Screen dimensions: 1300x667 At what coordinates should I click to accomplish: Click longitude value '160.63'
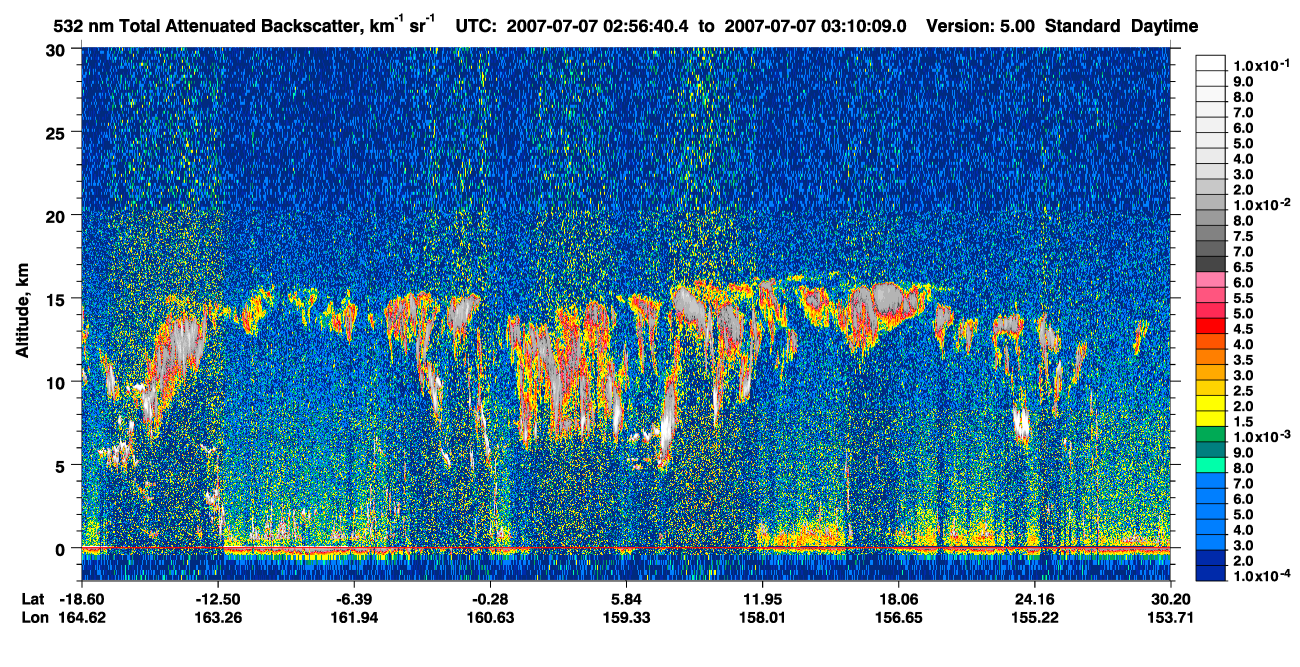pyautogui.click(x=490, y=617)
